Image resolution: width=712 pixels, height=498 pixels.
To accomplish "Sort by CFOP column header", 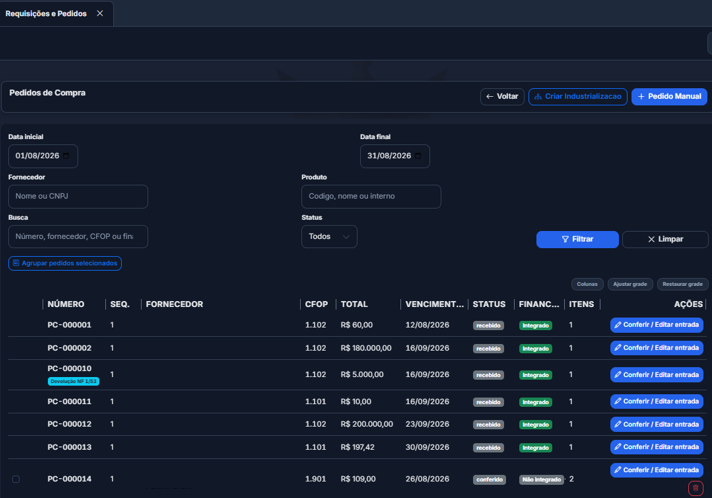I will [x=316, y=304].
